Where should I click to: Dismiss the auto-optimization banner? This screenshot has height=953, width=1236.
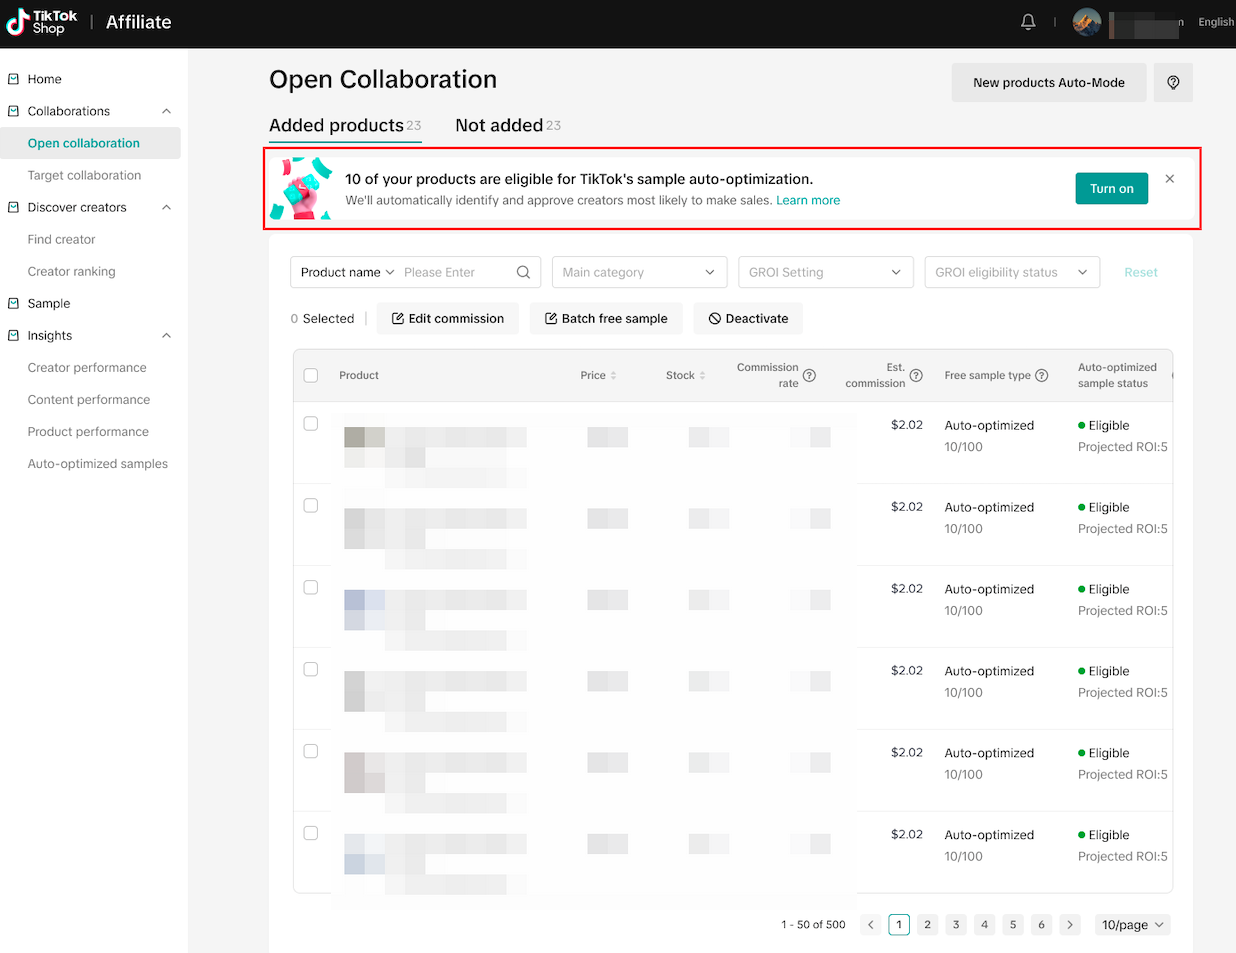(1170, 179)
